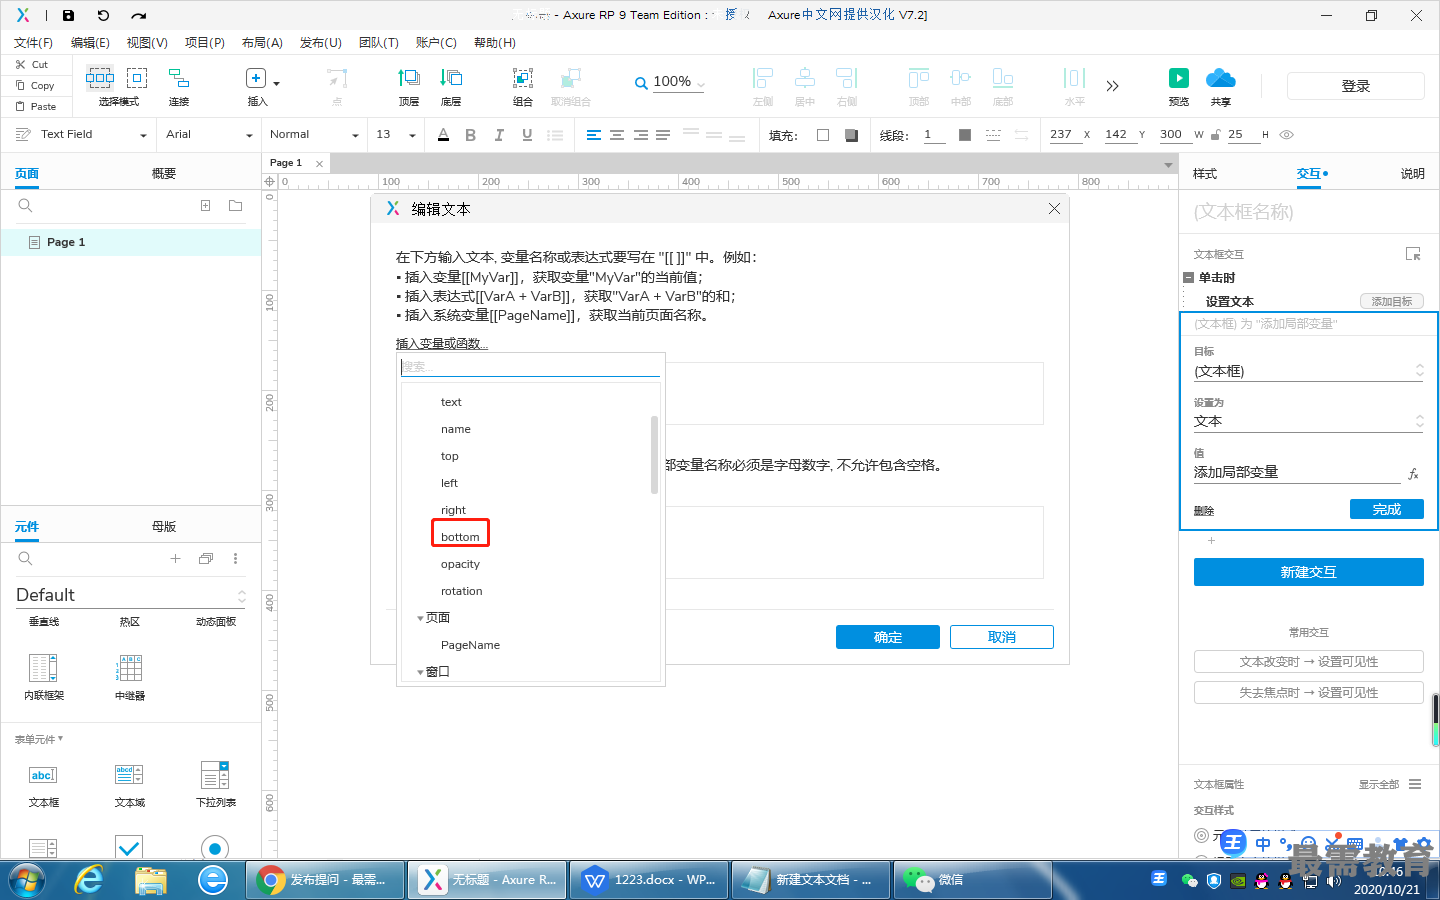
Task: Switch to the 概要 outline tab
Action: 164,174
